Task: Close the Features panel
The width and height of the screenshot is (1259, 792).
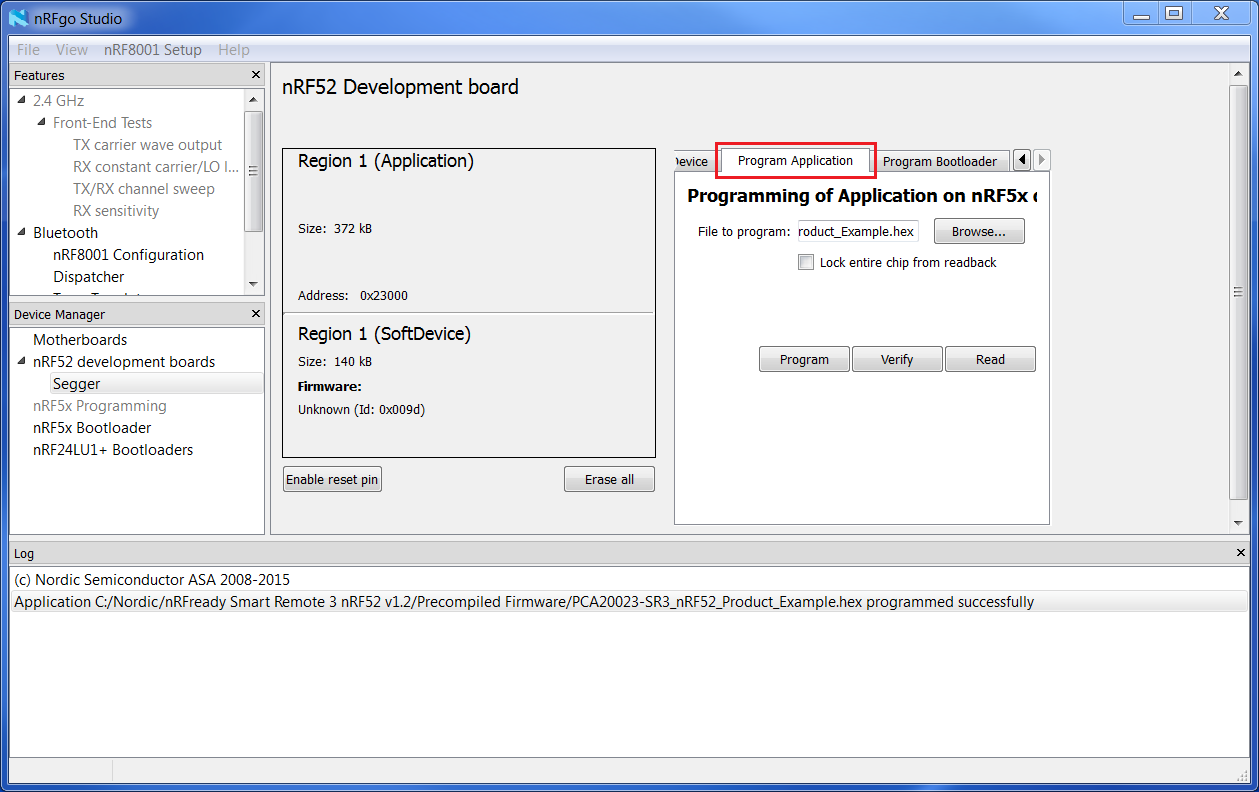Action: click(x=256, y=75)
